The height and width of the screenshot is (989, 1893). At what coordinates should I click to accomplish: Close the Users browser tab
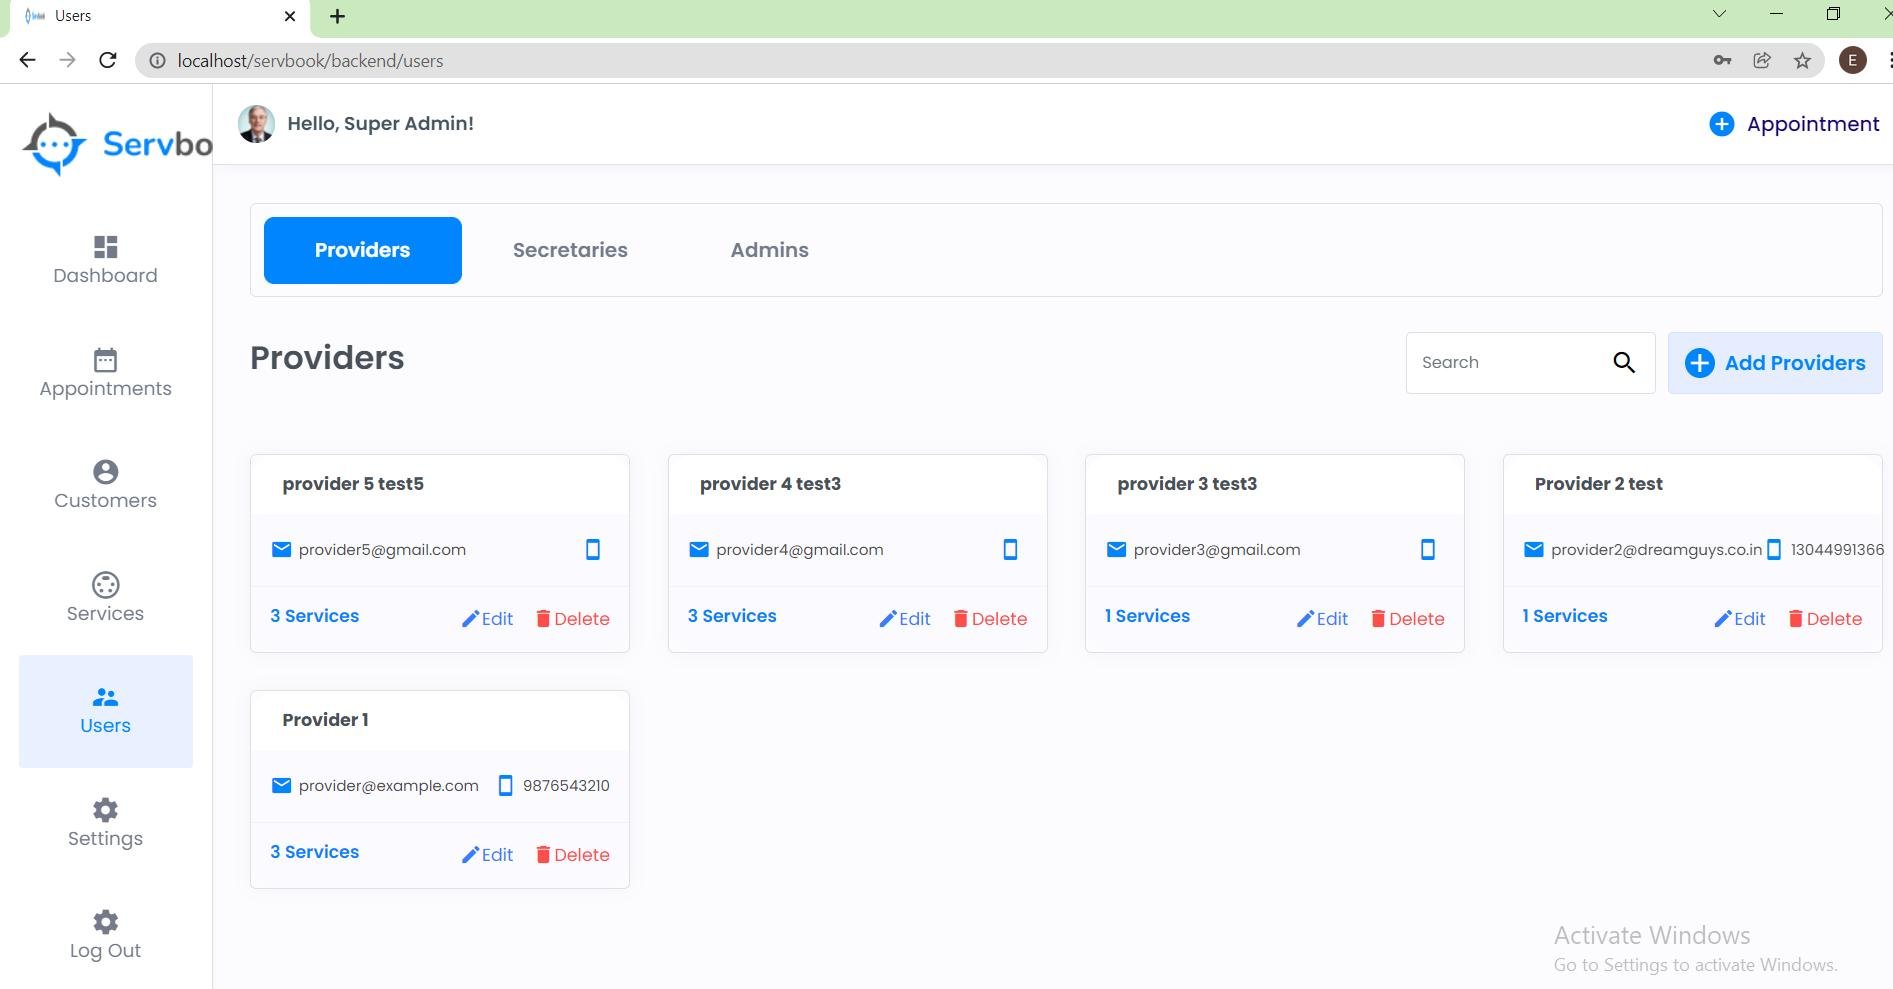tap(290, 16)
